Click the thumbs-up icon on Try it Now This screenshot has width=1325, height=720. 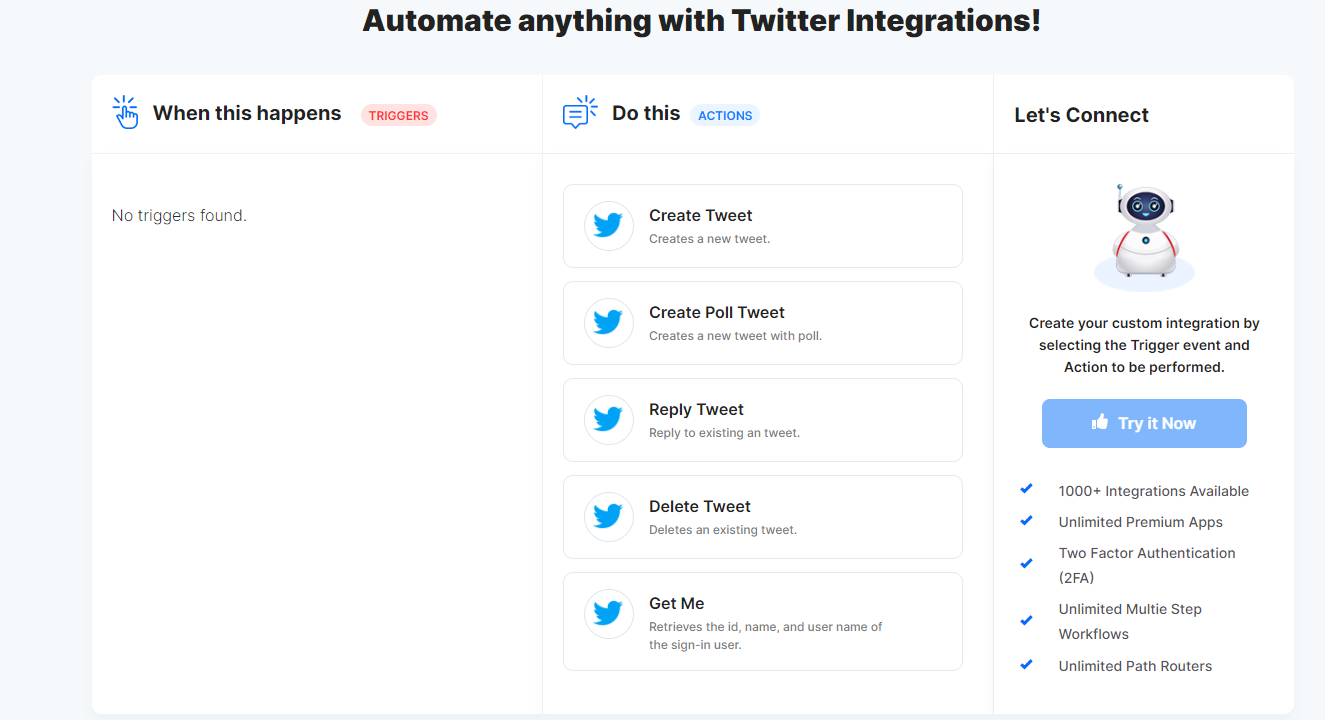pyautogui.click(x=1100, y=422)
